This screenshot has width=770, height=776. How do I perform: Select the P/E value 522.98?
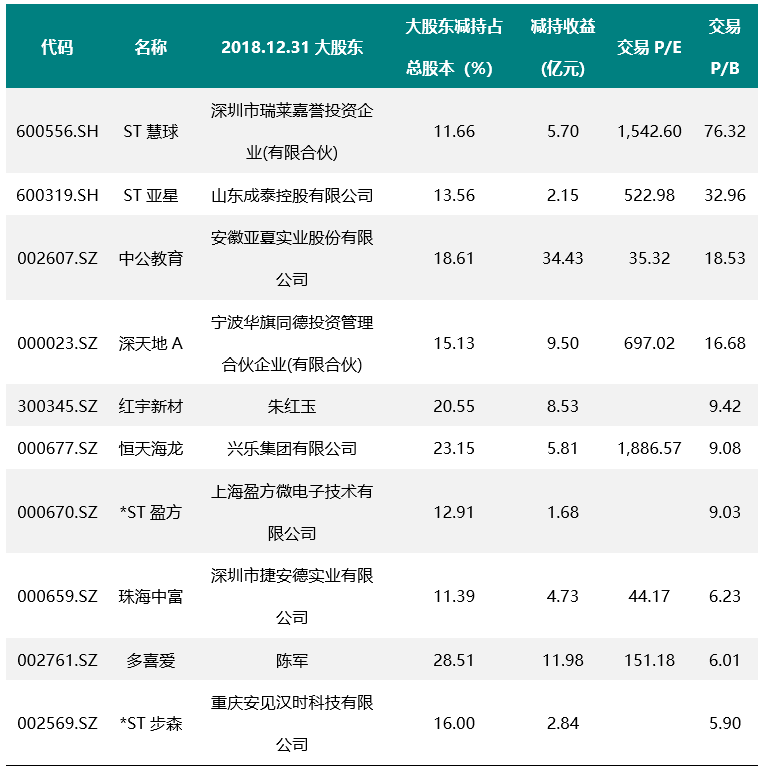tap(649, 195)
